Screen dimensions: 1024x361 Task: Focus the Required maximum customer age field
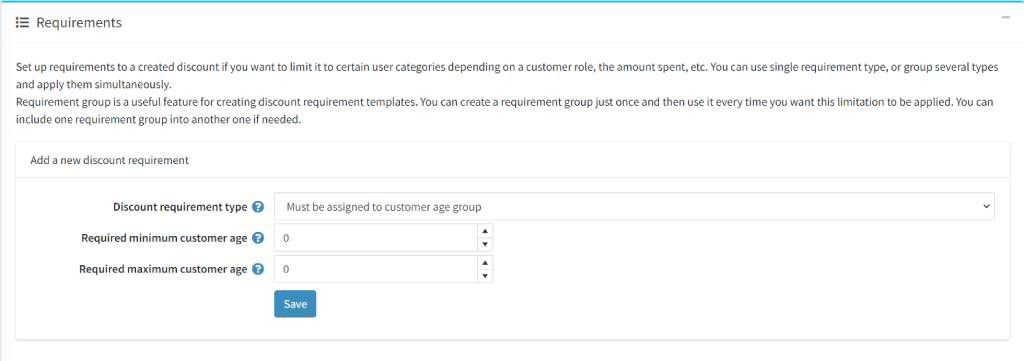pyautogui.click(x=376, y=269)
